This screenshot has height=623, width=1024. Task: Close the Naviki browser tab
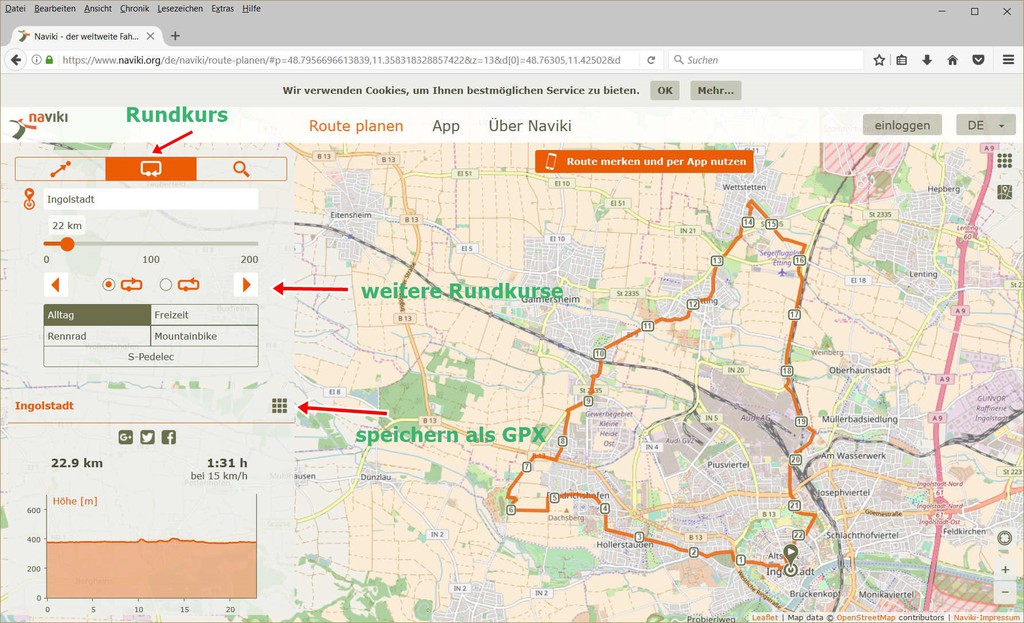(x=150, y=36)
